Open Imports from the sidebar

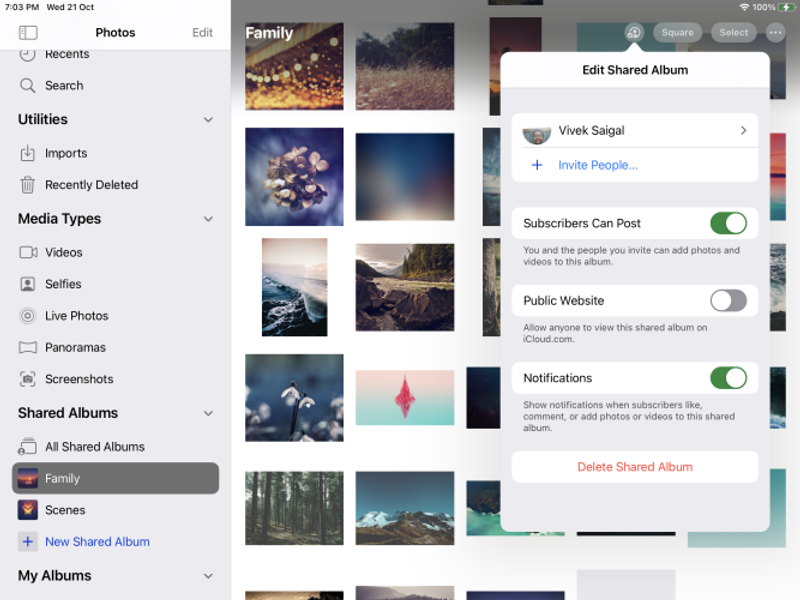click(x=66, y=153)
